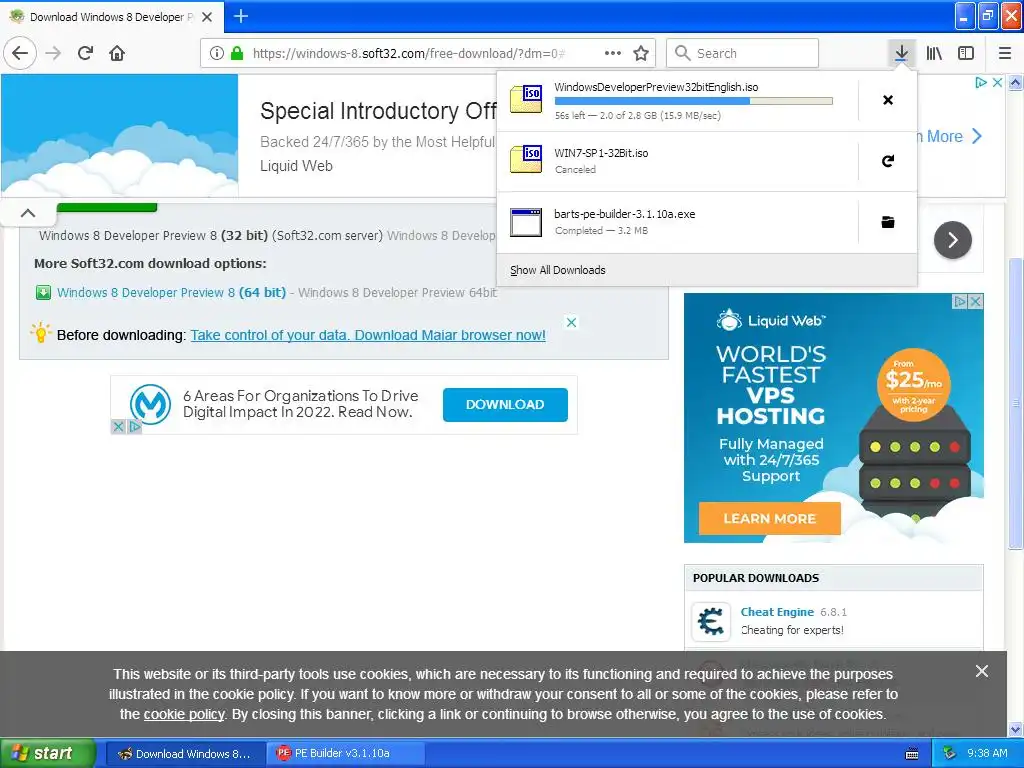
Task: Click the keyboard icon in taskbar tray
Action: click(x=912, y=754)
